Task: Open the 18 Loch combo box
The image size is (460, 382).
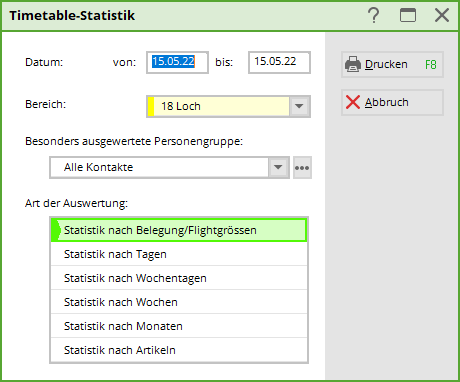Action: click(x=228, y=106)
